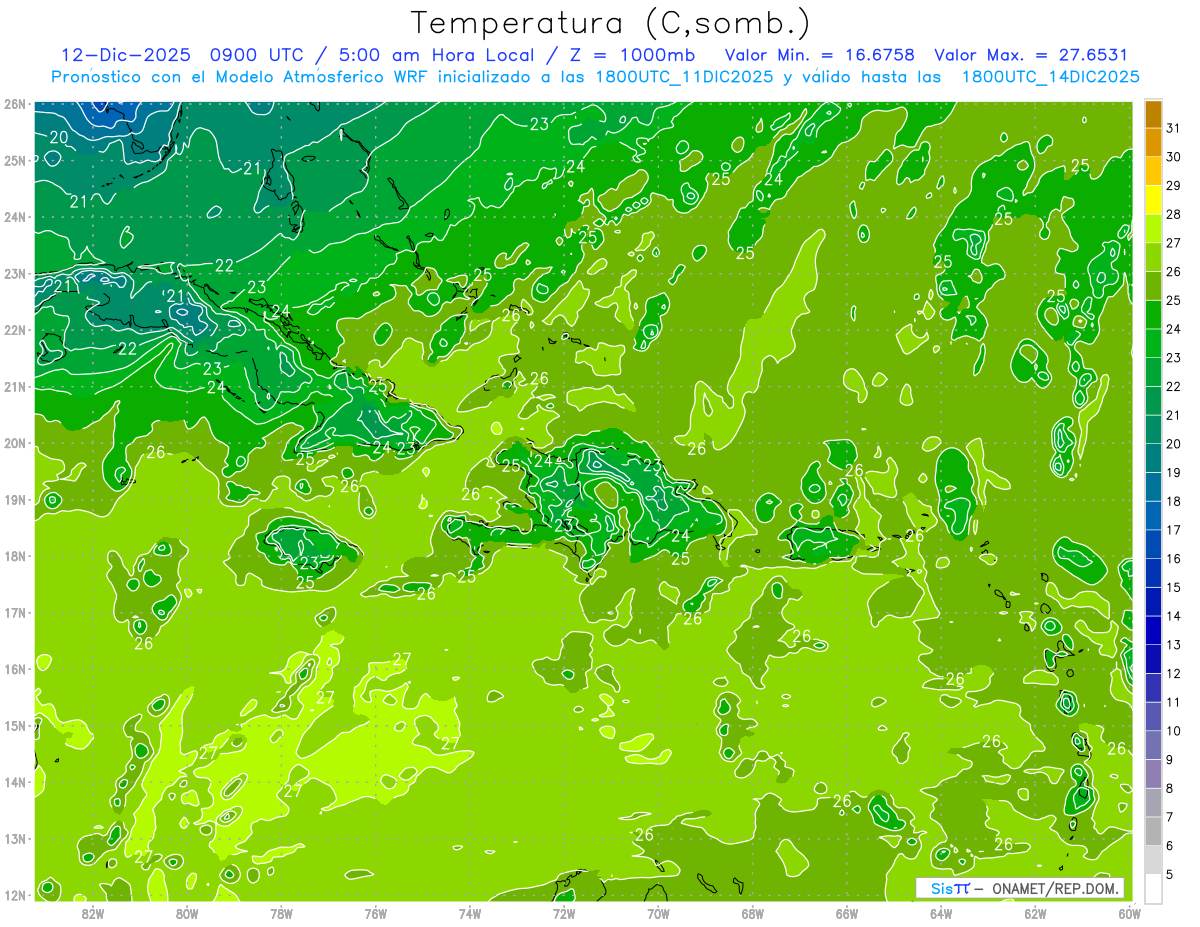Click the "Valor Max. = 27.6531" text

pos(1031,55)
